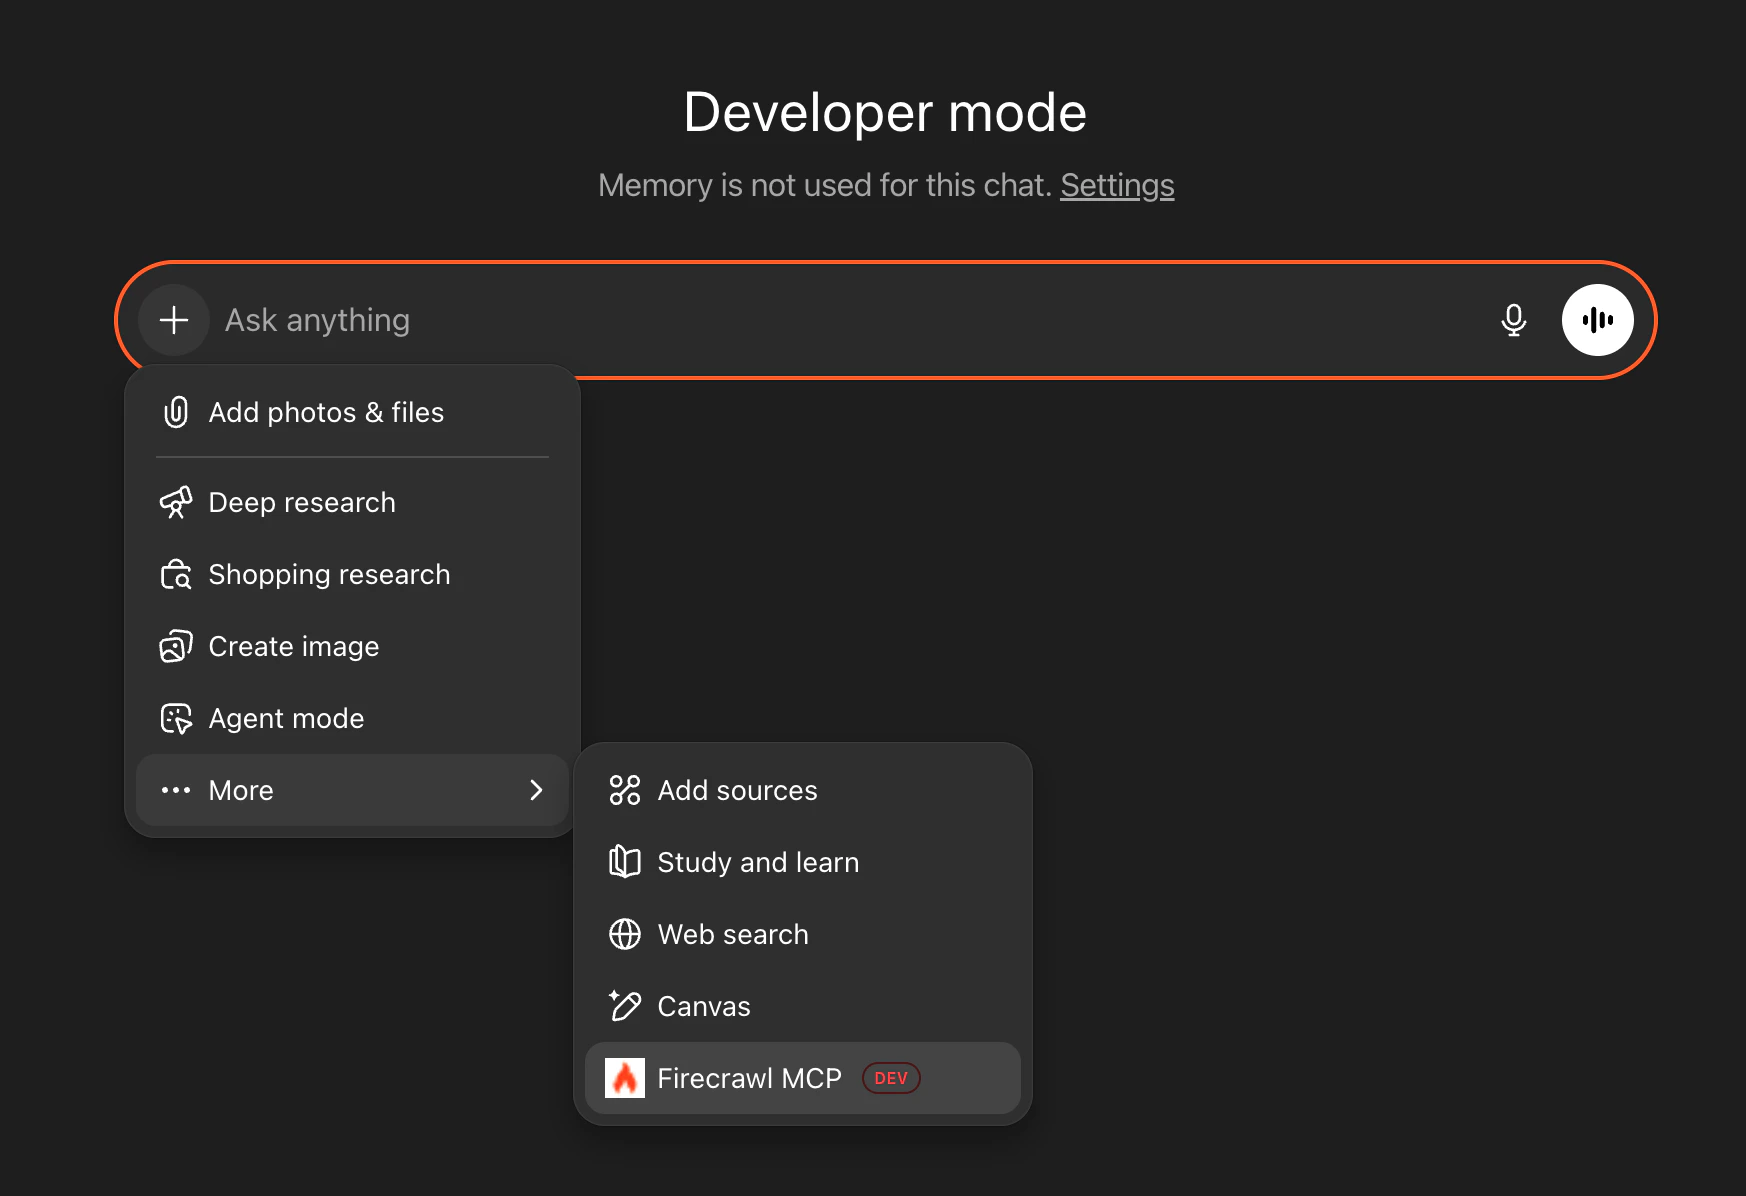Image resolution: width=1746 pixels, height=1196 pixels.
Task: Select the paperclip attach icon
Action: [x=176, y=412]
